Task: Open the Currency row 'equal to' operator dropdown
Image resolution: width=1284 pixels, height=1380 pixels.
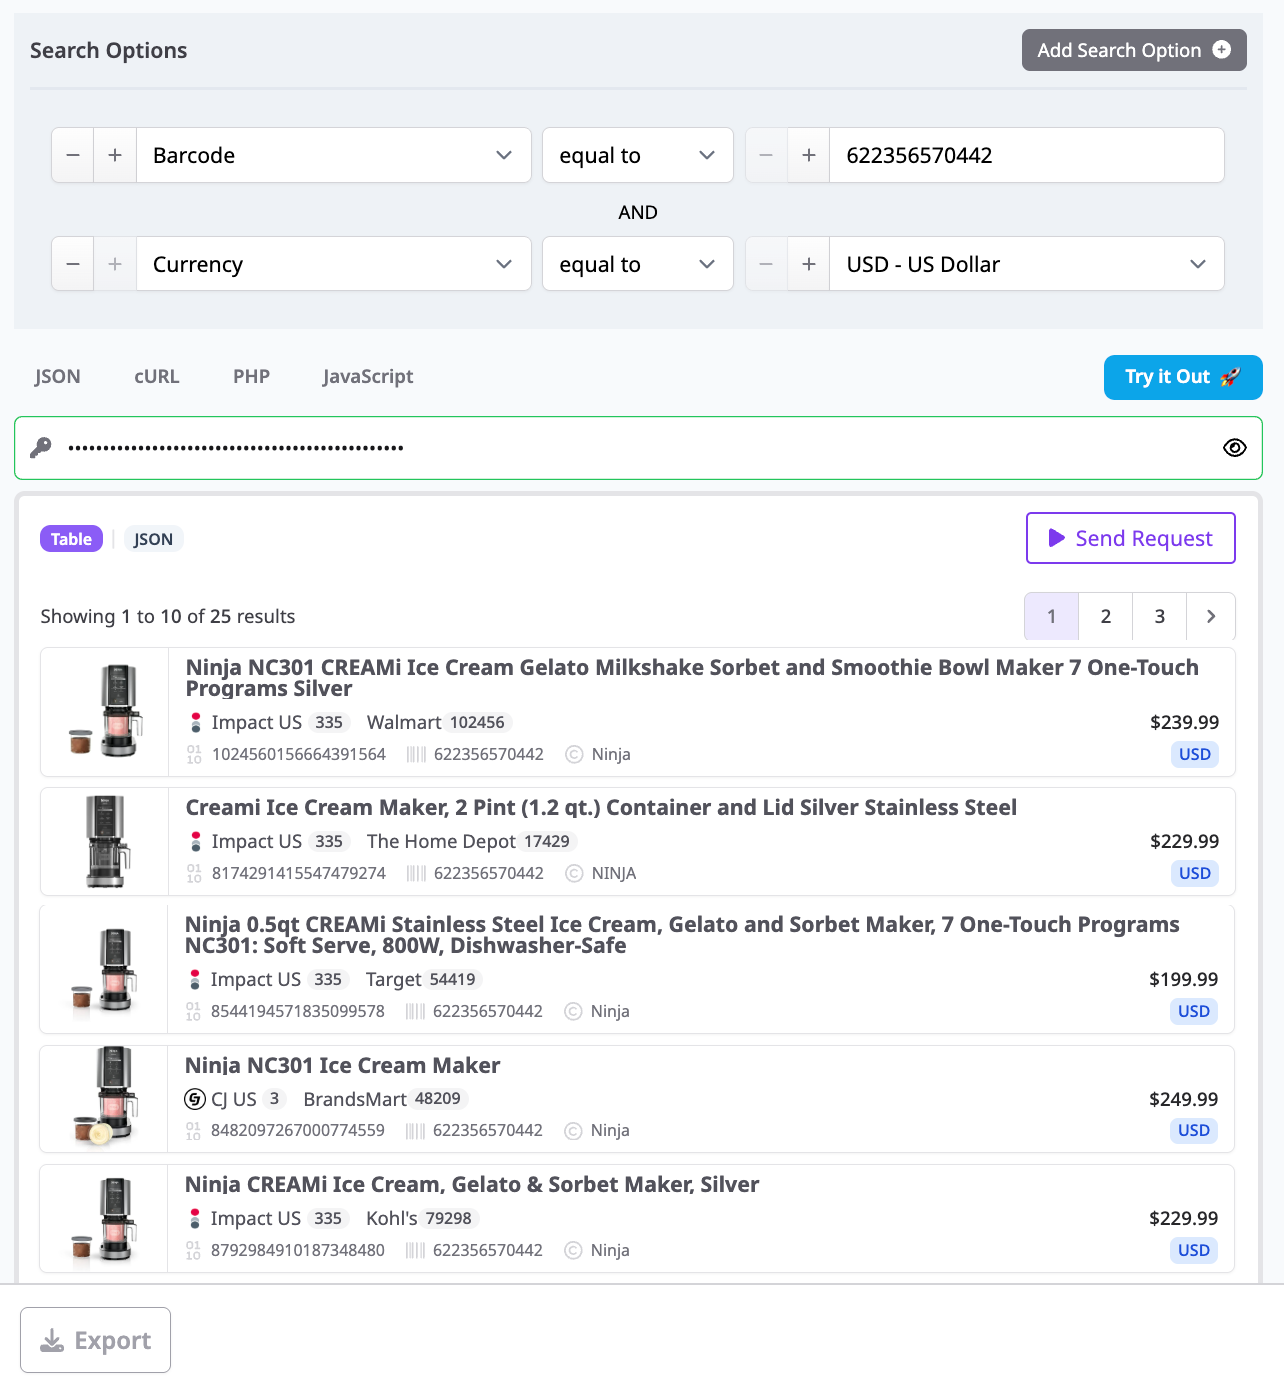Action: (x=638, y=264)
